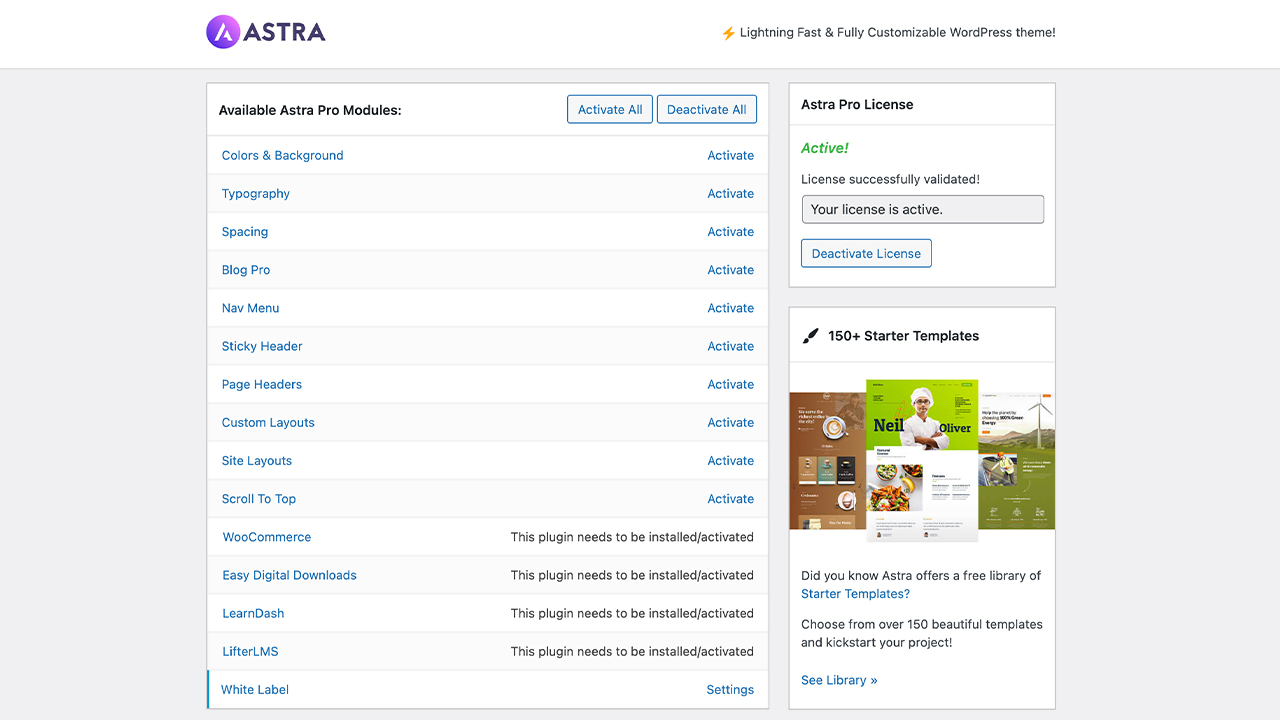Open the Spacing module link
Image resolution: width=1280 pixels, height=720 pixels.
click(x=245, y=232)
